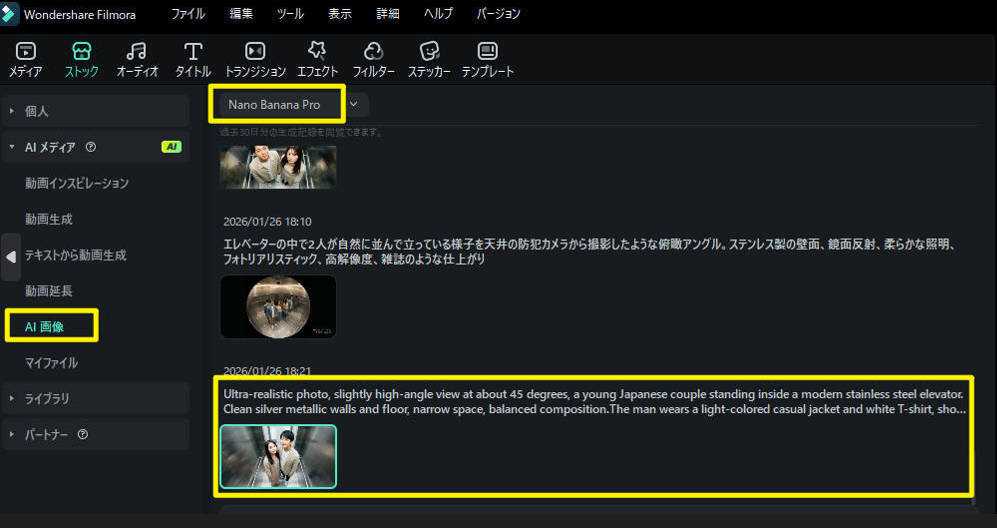Open the テンプレート templates tab icon
This screenshot has height=528, width=997.
(488, 51)
